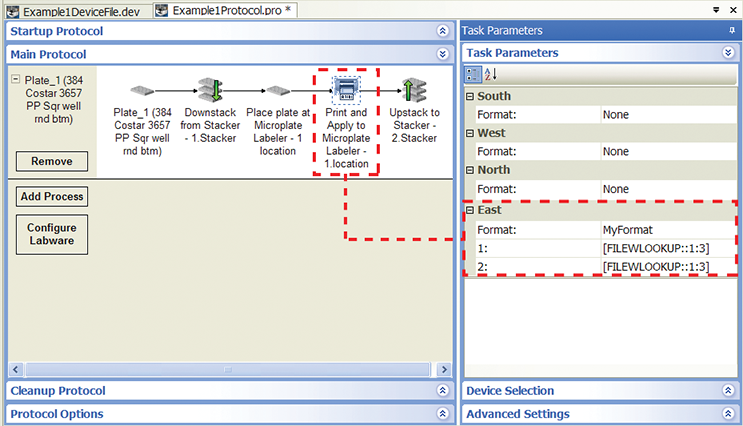Select the Print and Apply task icon

(x=346, y=90)
